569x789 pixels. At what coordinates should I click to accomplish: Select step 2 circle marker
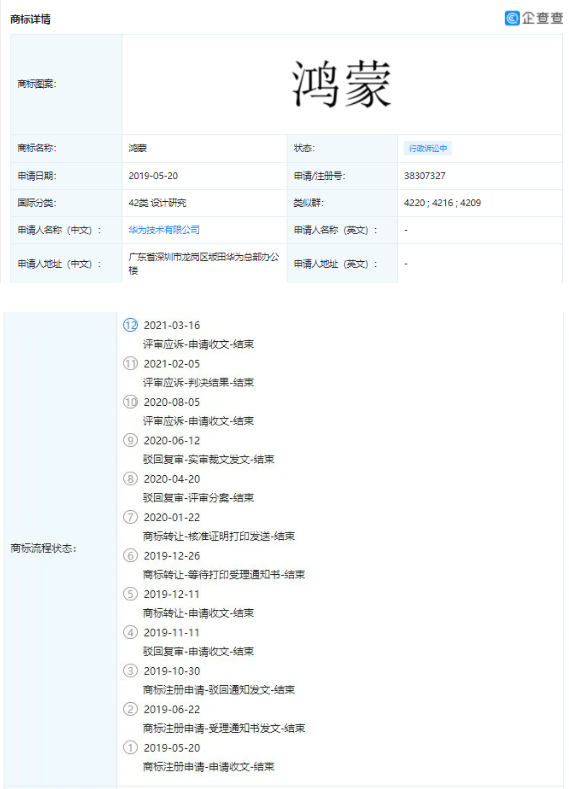pyautogui.click(x=130, y=709)
